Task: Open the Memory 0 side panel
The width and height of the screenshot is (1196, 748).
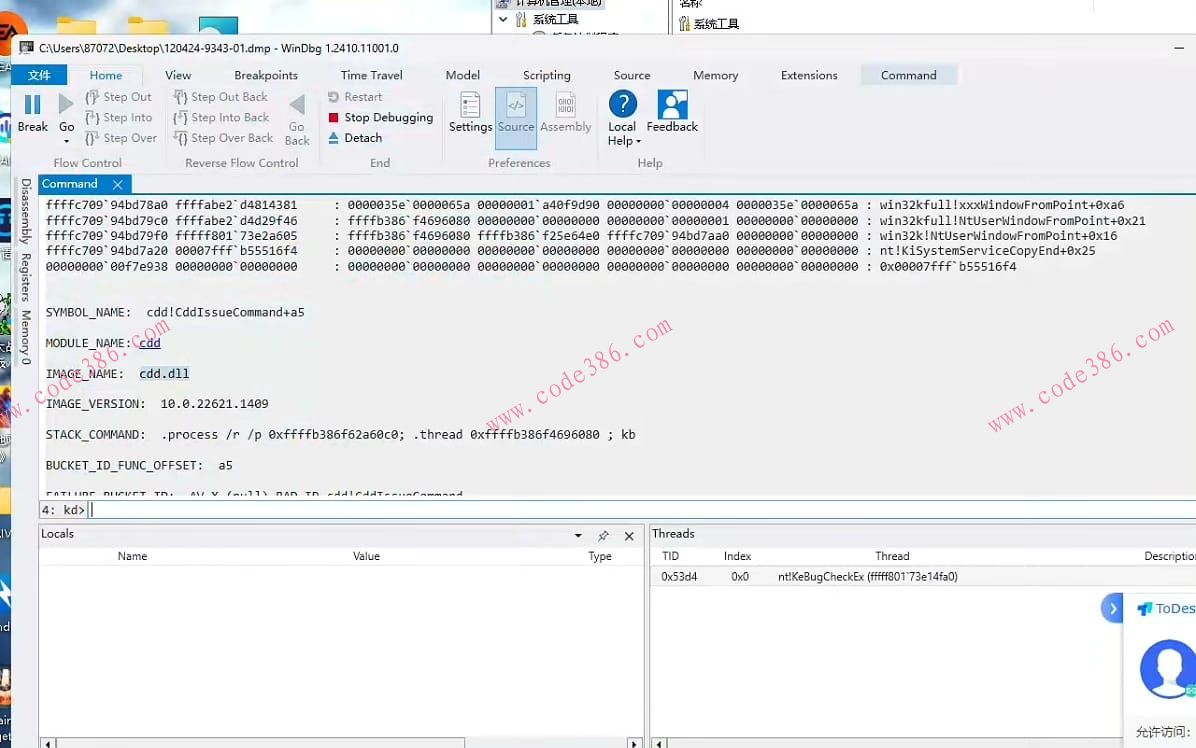Action: (x=25, y=337)
